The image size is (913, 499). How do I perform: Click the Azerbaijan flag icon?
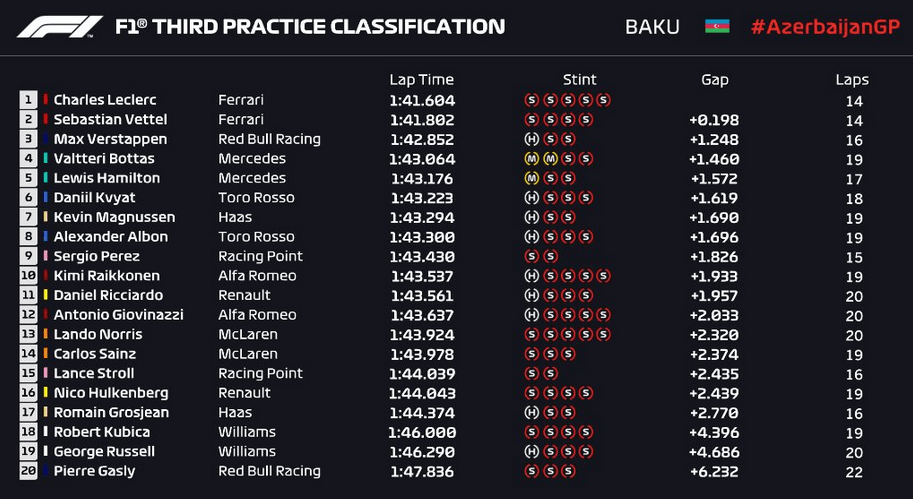click(717, 27)
